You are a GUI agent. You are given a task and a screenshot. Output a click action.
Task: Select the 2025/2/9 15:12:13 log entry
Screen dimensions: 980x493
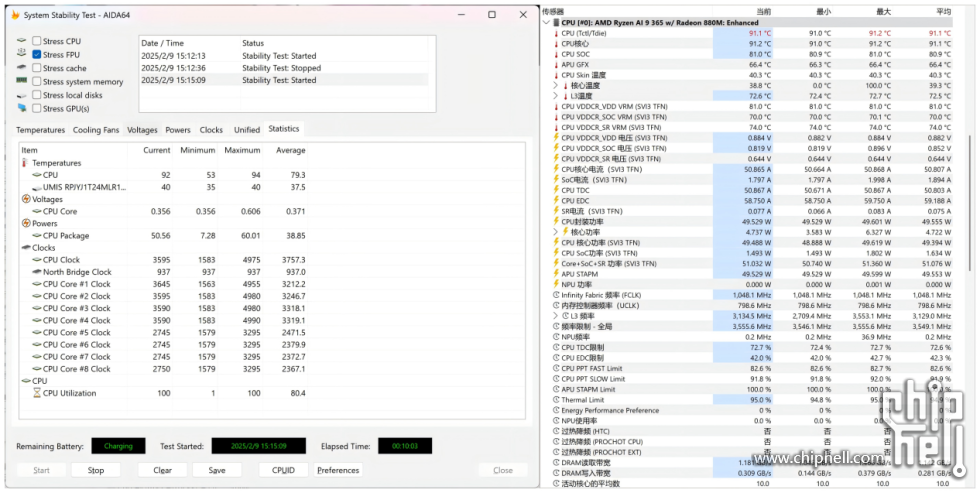[284, 56]
